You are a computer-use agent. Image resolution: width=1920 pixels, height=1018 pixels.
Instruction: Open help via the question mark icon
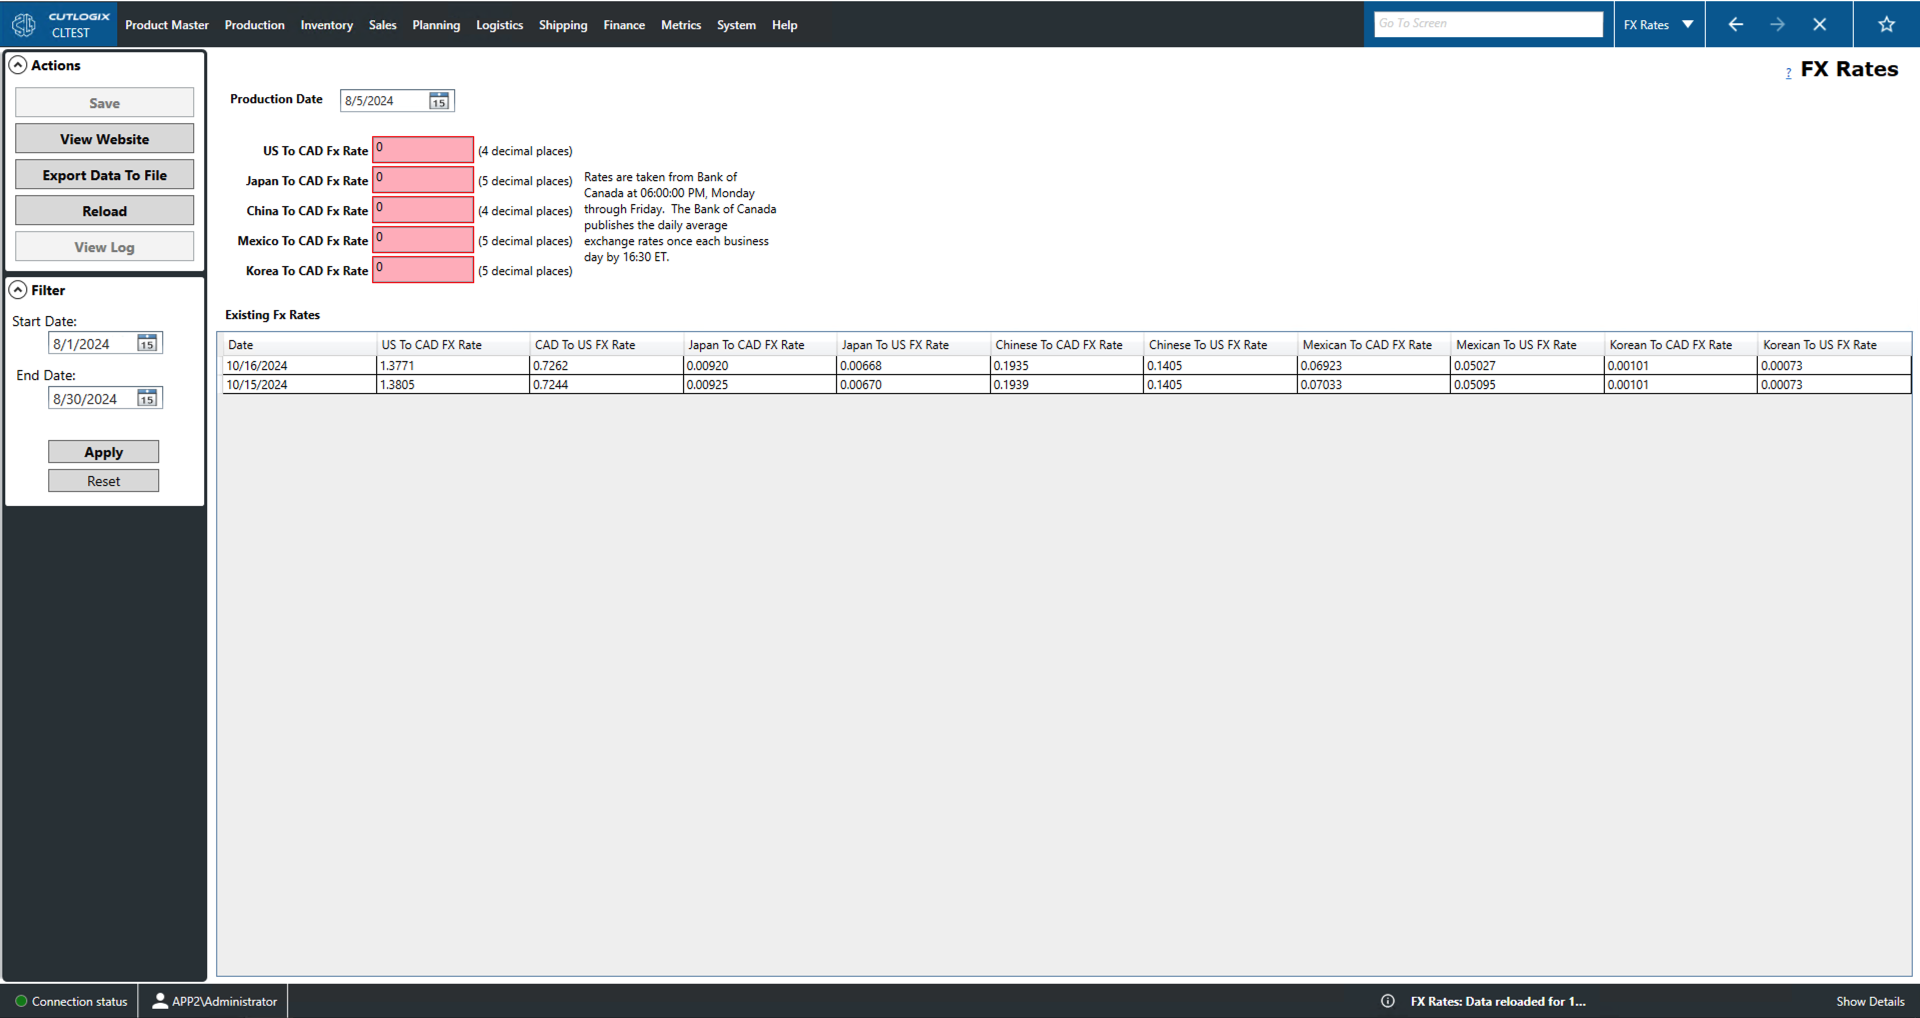(1788, 72)
